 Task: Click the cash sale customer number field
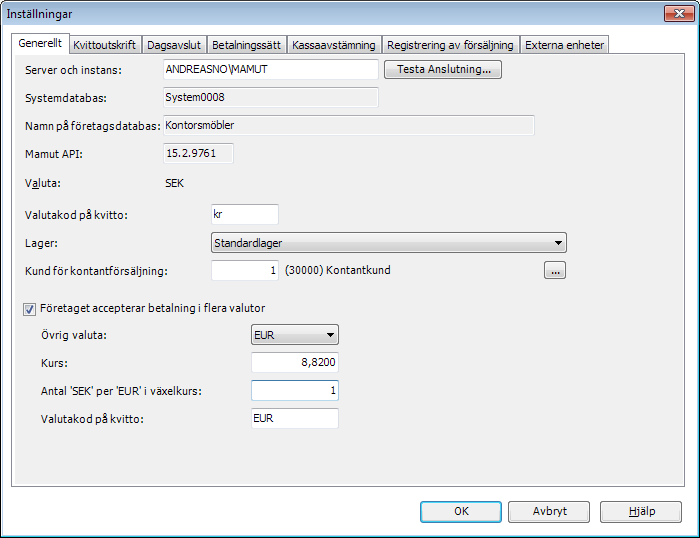click(x=245, y=271)
